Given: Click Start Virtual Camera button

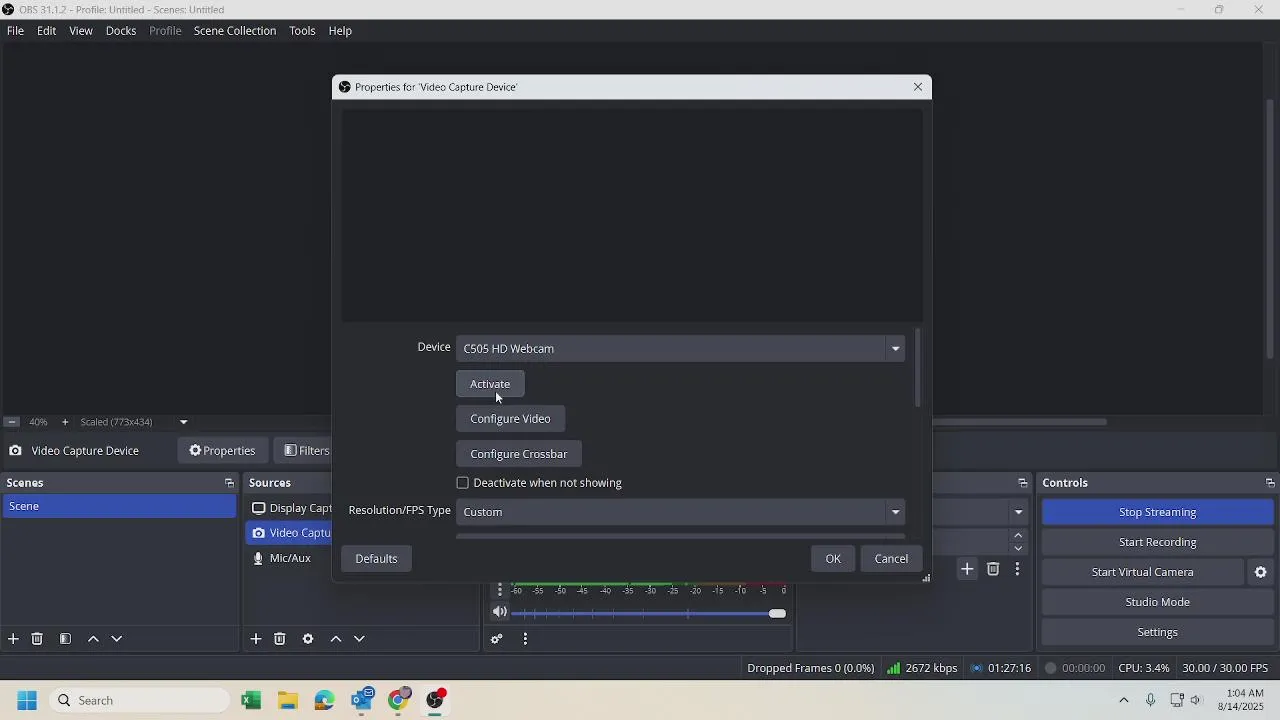Looking at the screenshot, I should click(1142, 572).
